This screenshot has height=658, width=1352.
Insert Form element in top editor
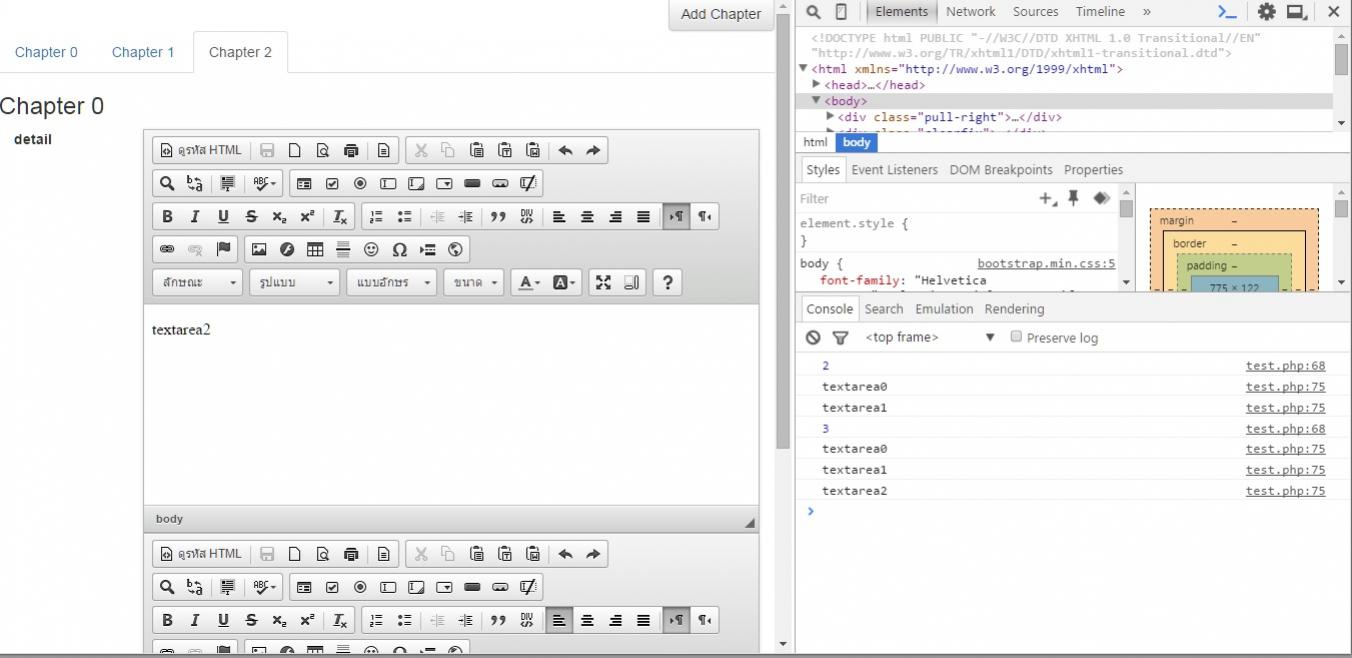[304, 183]
